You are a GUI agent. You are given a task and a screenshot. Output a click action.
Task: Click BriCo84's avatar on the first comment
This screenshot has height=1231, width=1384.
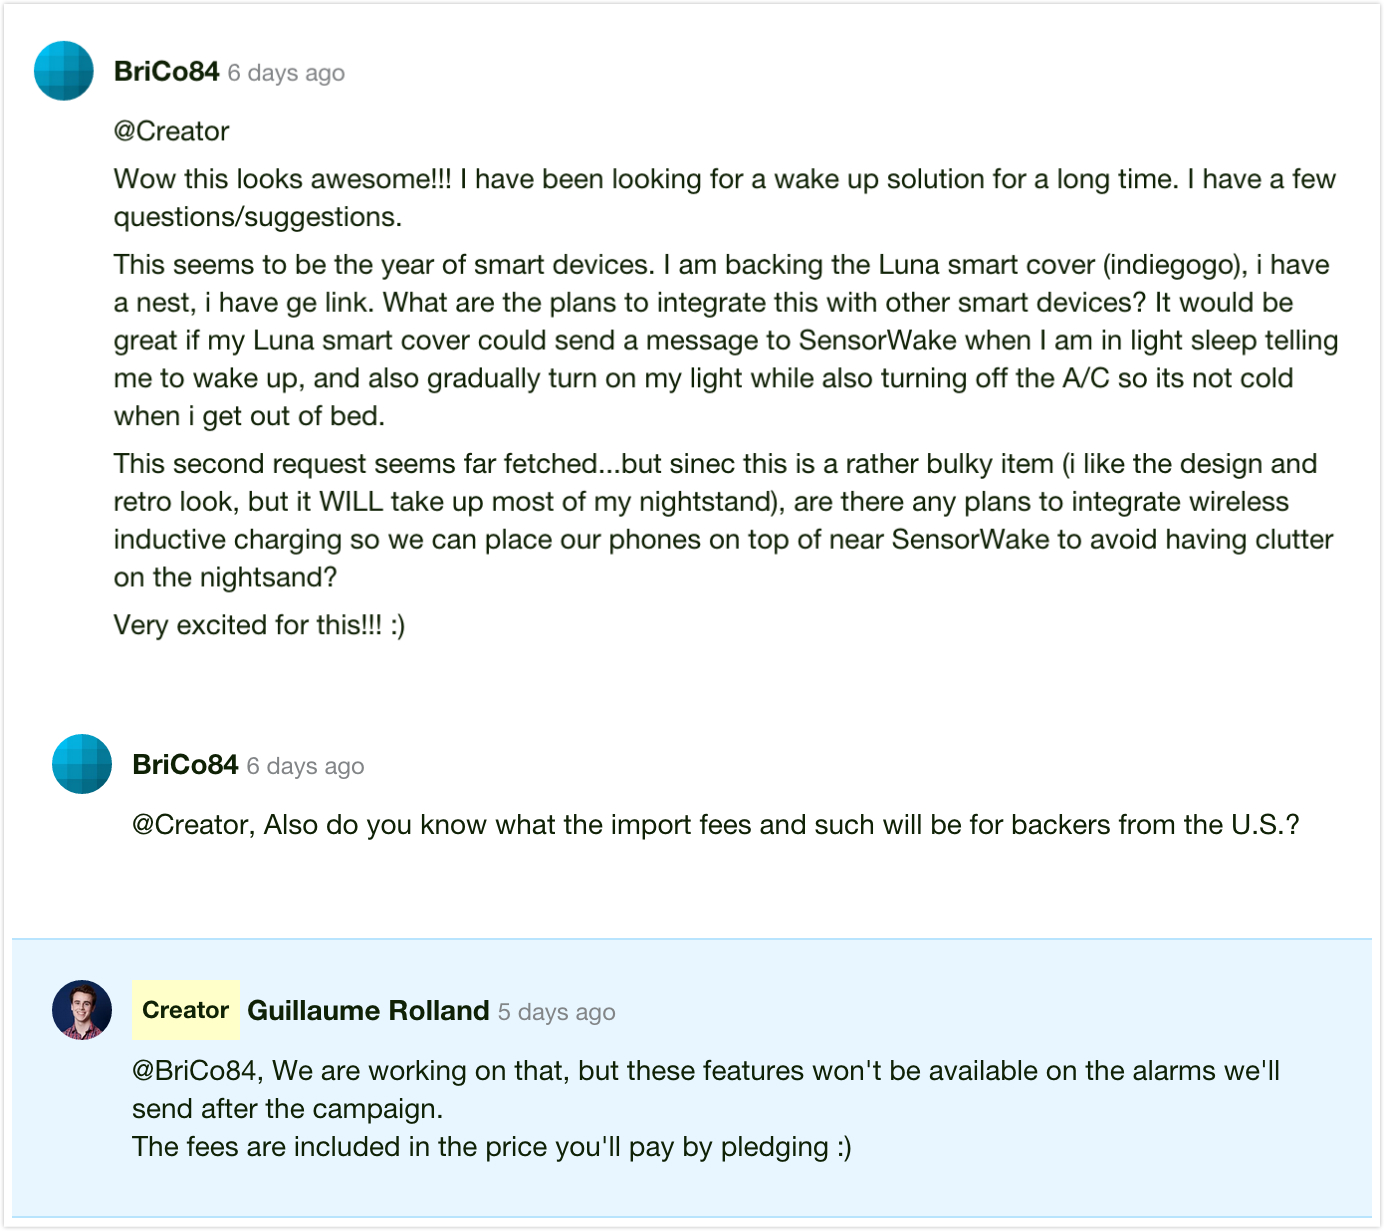[x=64, y=71]
